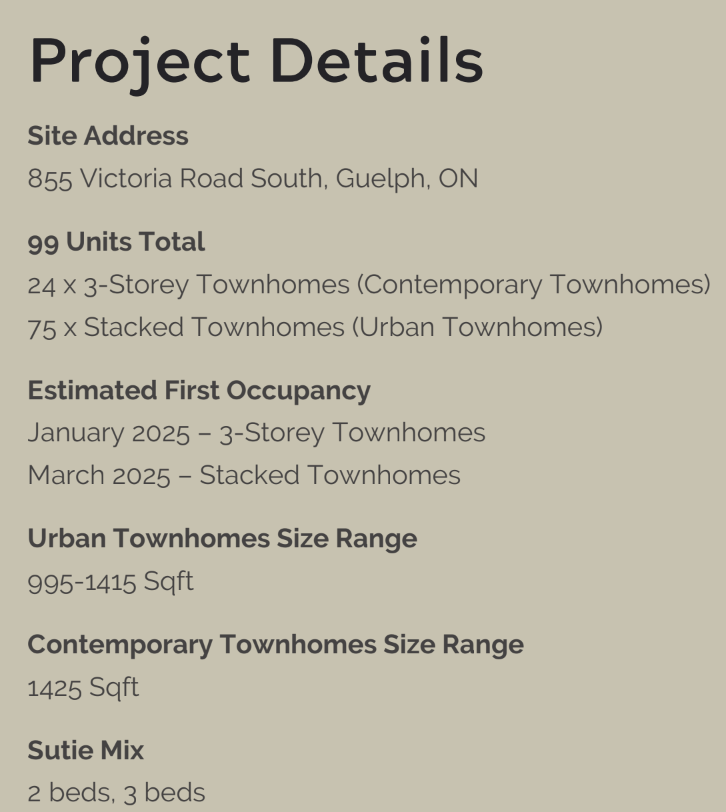Click the (Contemporary Townhomes) parenthetical text
Viewport: 726px width, 812px height.
coord(534,285)
